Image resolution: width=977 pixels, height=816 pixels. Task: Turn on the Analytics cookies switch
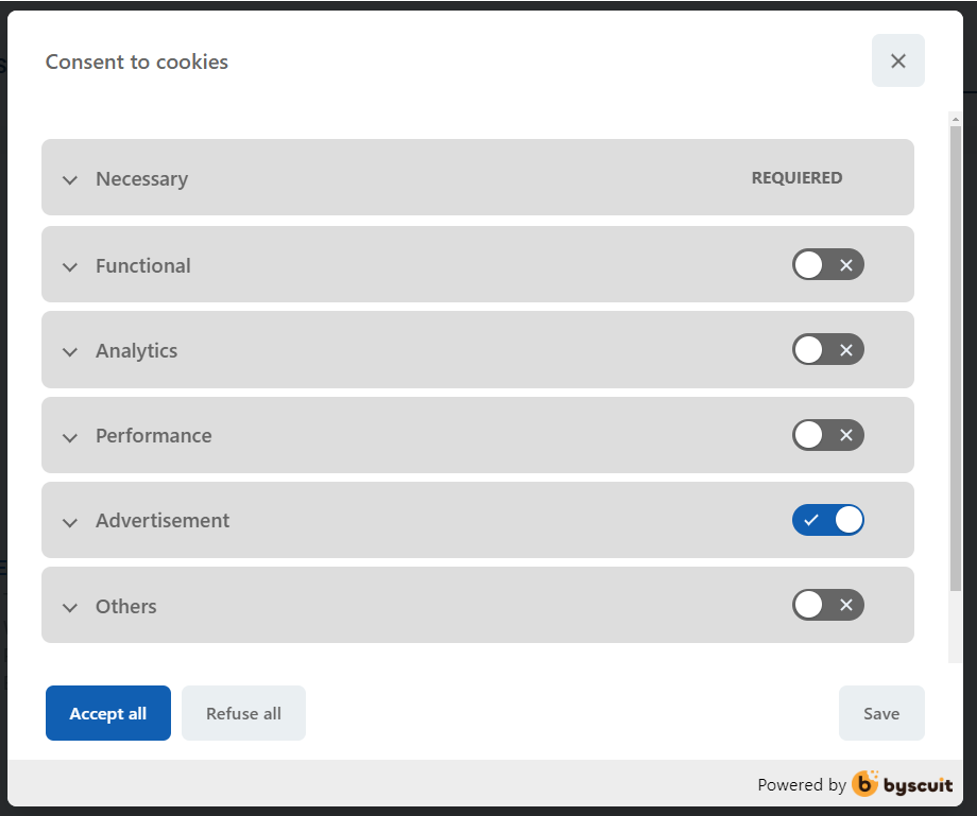pyautogui.click(x=827, y=349)
